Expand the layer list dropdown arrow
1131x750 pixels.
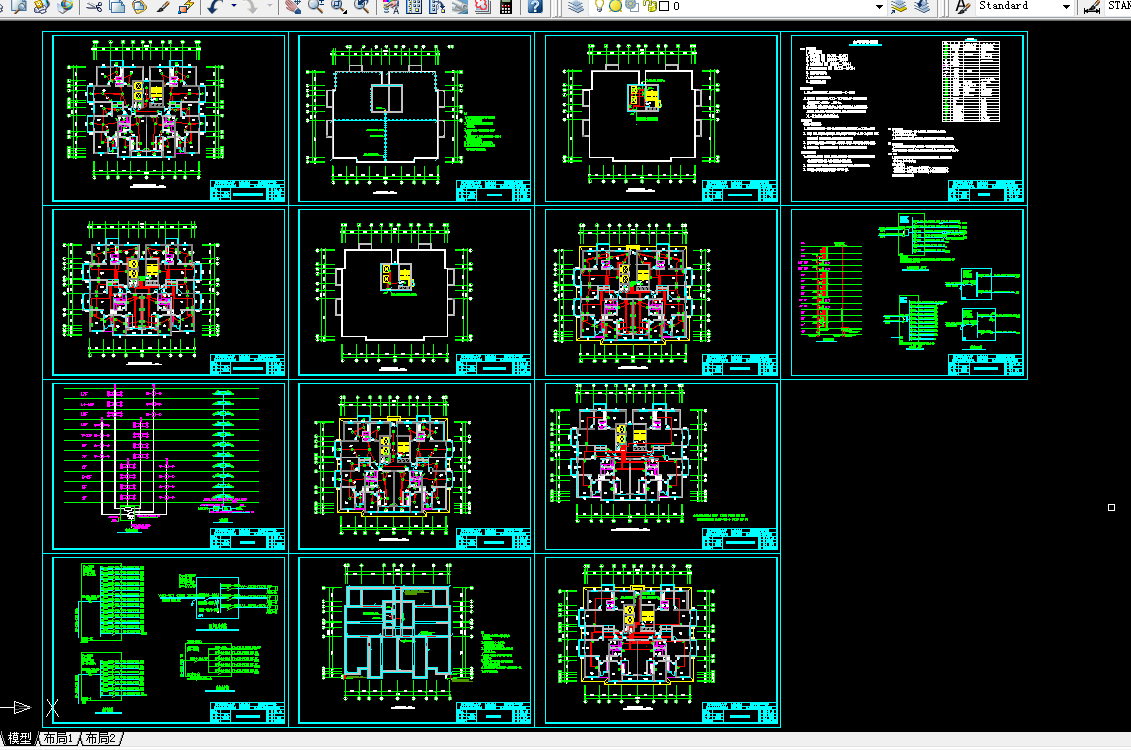point(879,6)
